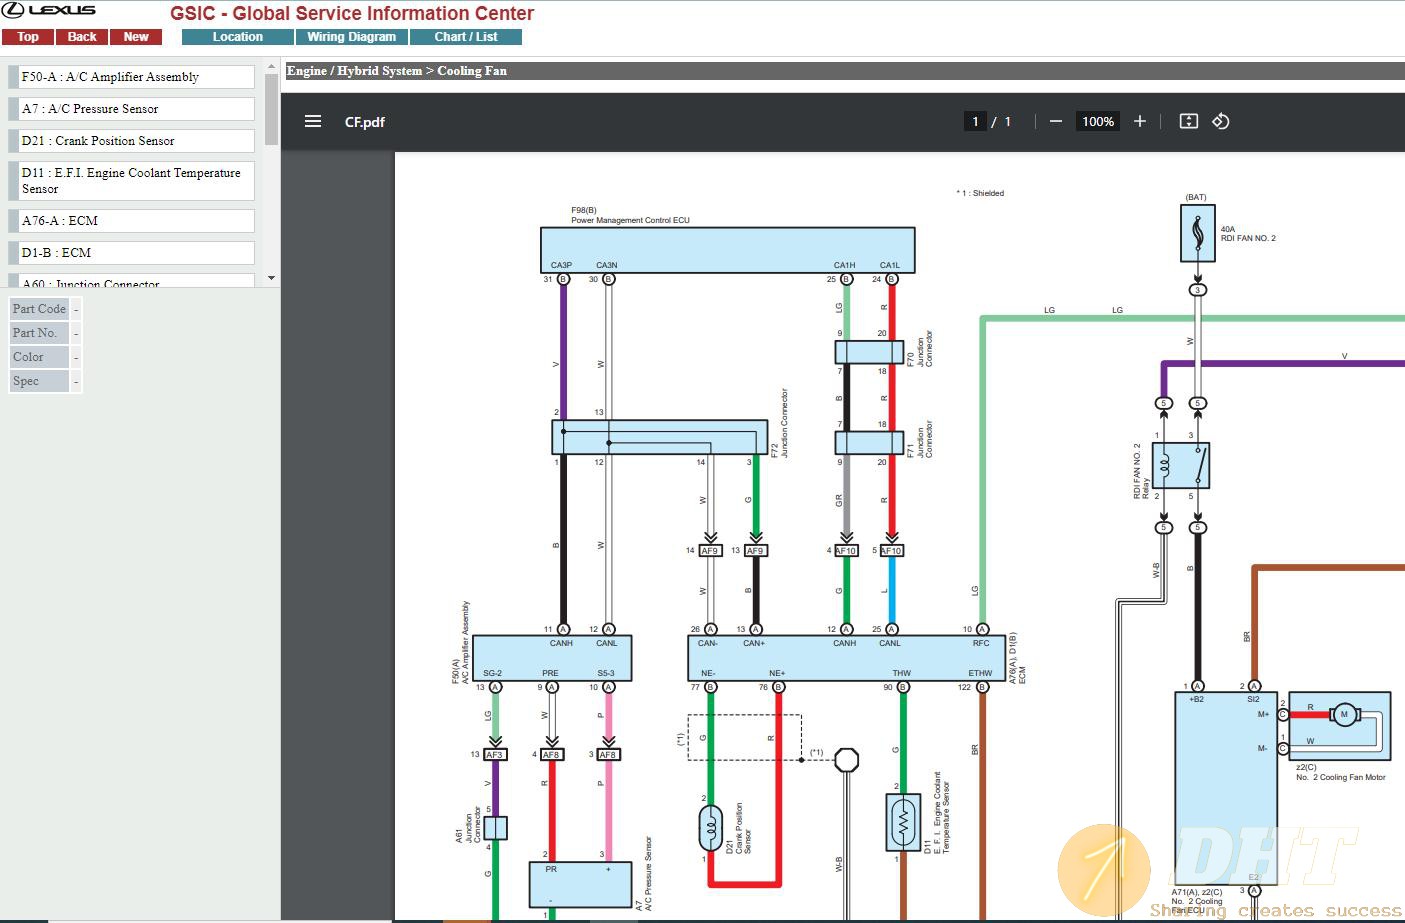Click the Crank Position Sensor symbol
The image size is (1405, 923).
[710, 829]
